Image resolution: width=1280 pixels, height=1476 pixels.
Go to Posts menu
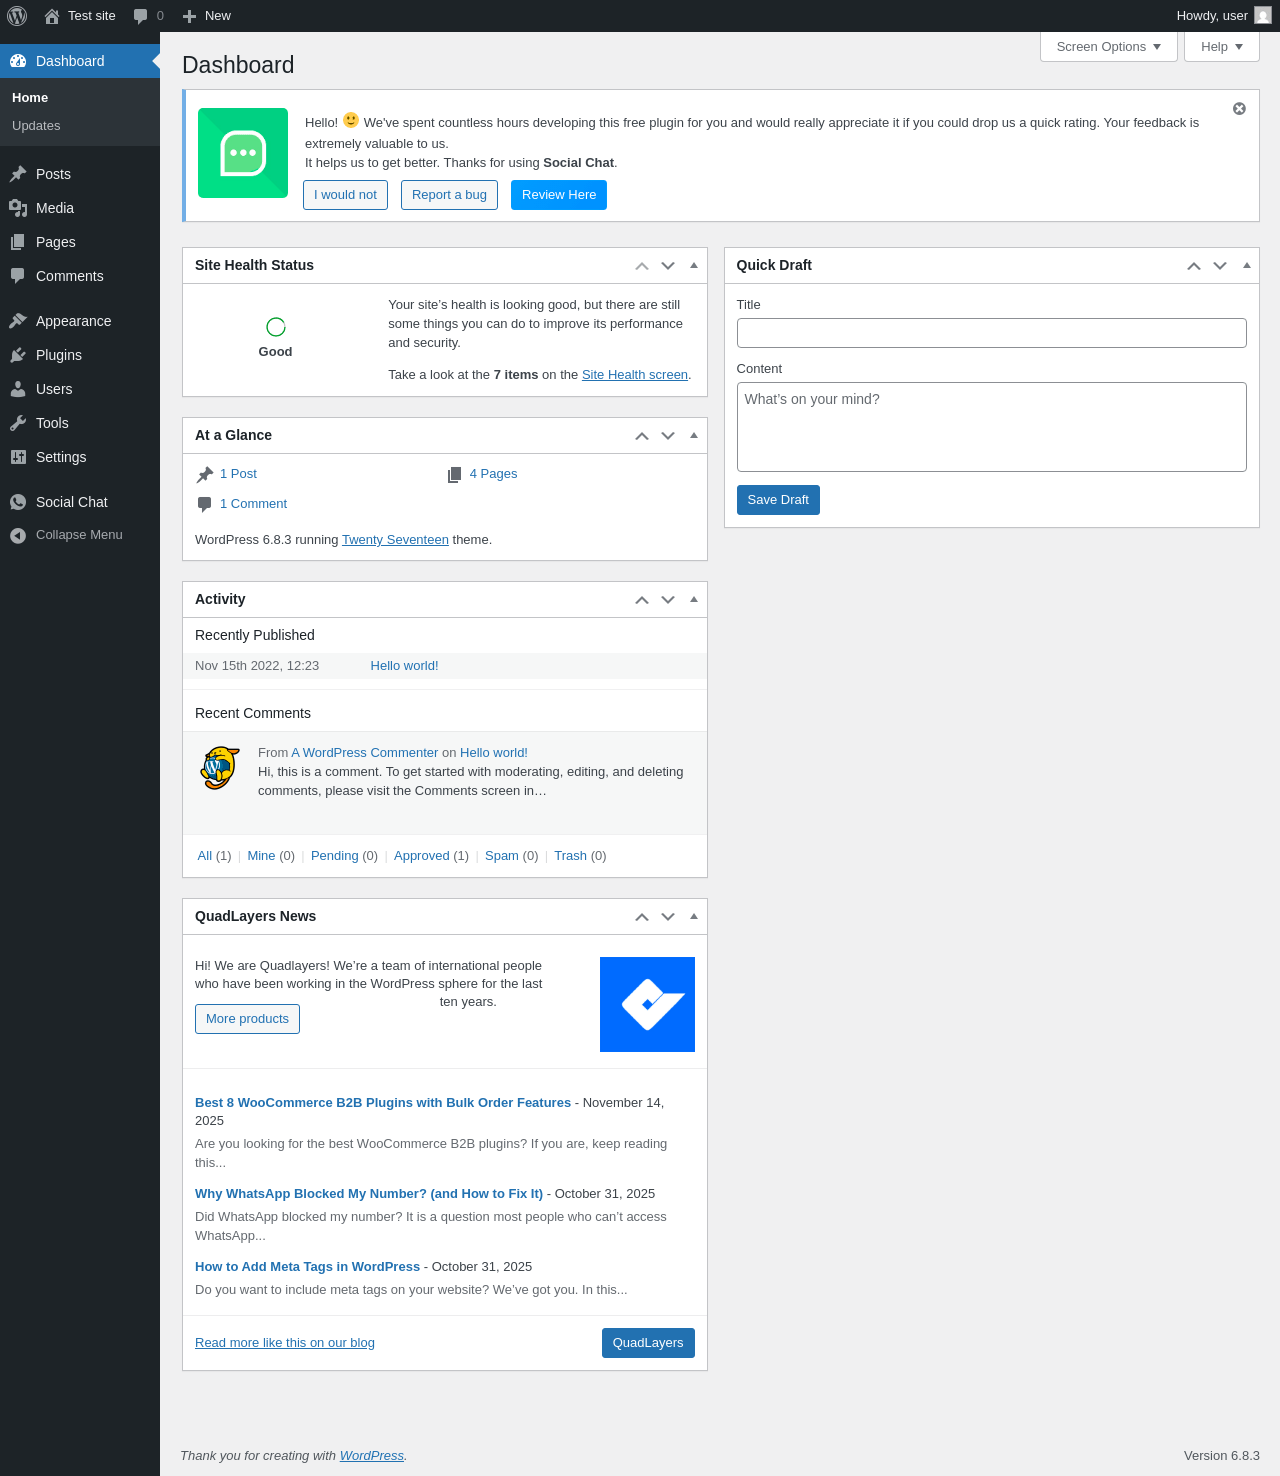point(80,174)
